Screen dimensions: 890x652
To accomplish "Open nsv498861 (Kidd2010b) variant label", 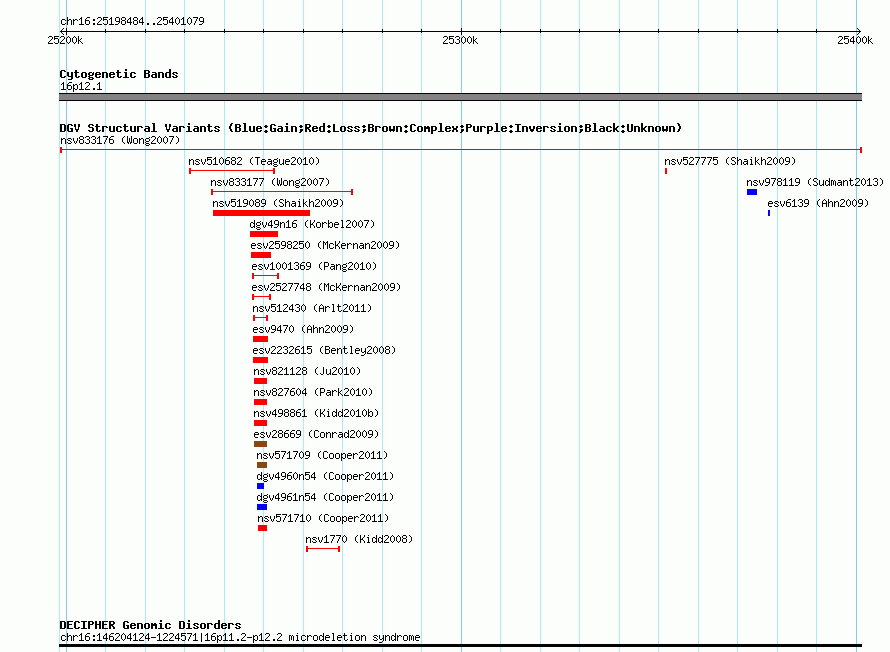I will point(316,413).
